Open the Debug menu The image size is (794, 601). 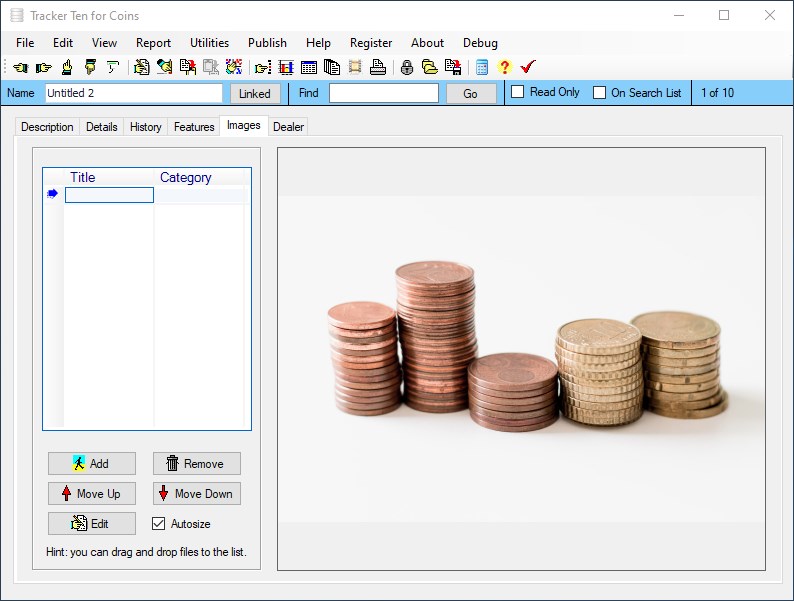click(480, 43)
